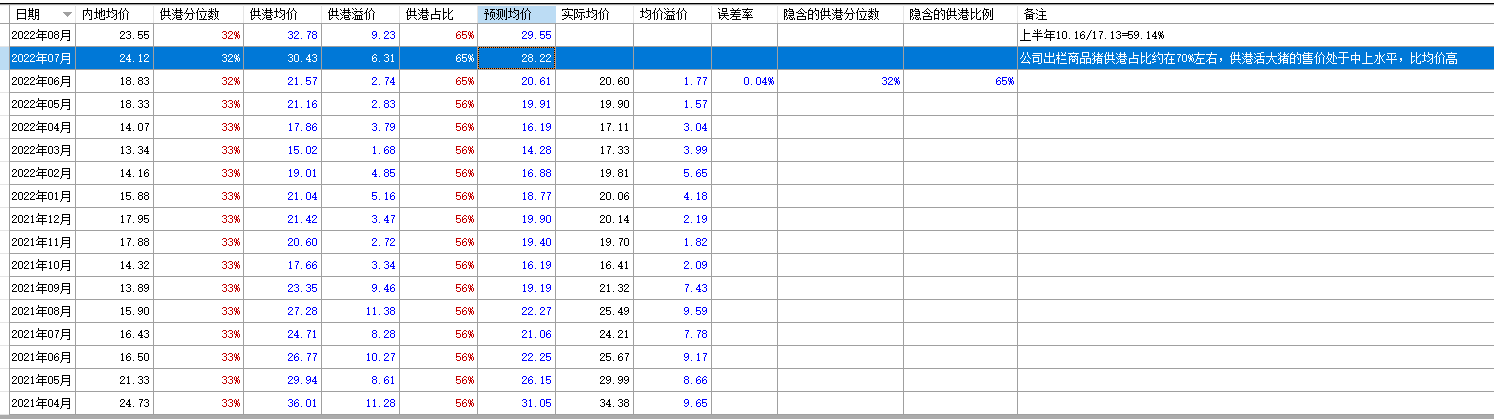Select the 2021年05月 date cell
The width and height of the screenshot is (1494, 419).
(43, 380)
